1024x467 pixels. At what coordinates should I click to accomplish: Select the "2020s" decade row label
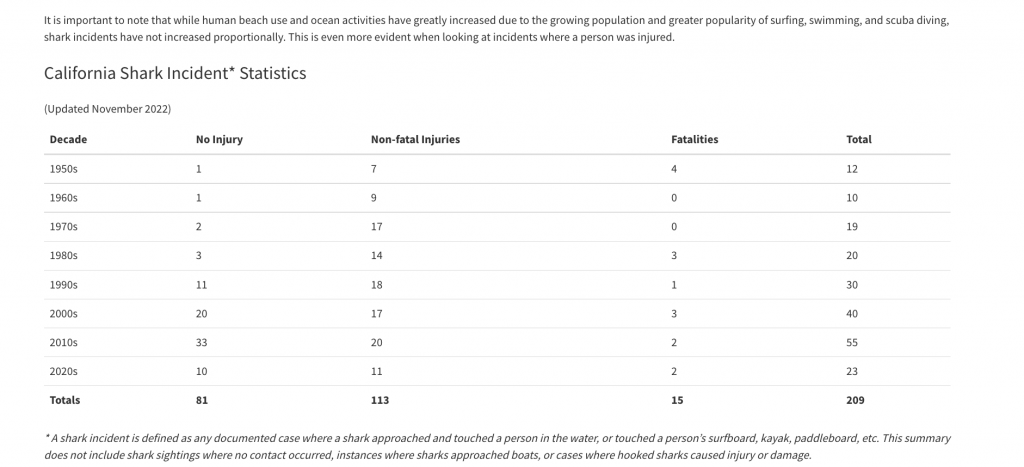[63, 372]
